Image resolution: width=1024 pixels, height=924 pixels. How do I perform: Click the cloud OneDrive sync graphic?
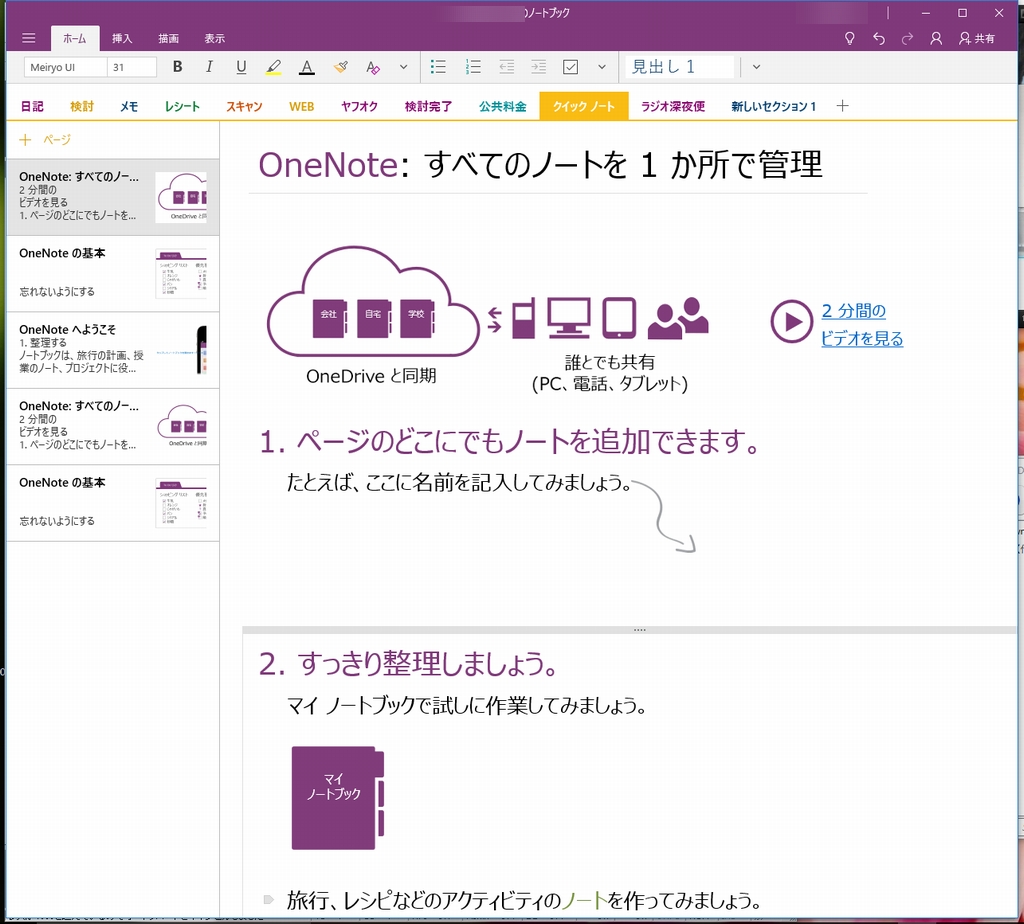(x=374, y=302)
